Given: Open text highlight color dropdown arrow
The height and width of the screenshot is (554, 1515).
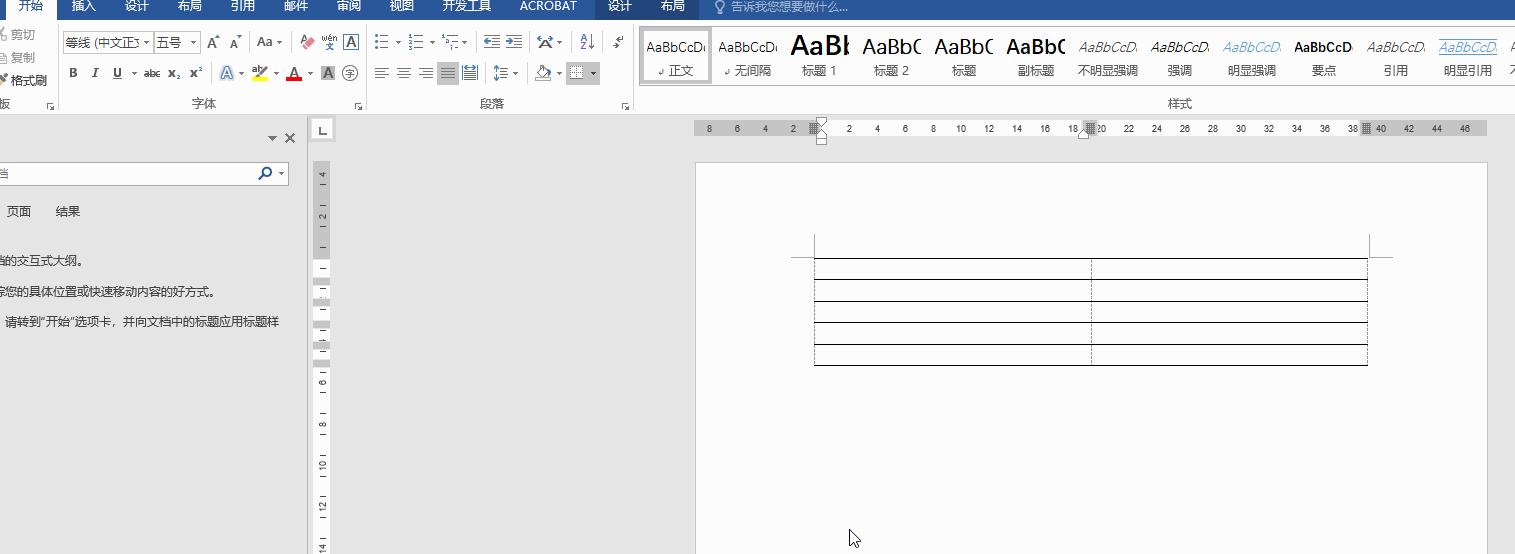Looking at the screenshot, I should 275,73.
